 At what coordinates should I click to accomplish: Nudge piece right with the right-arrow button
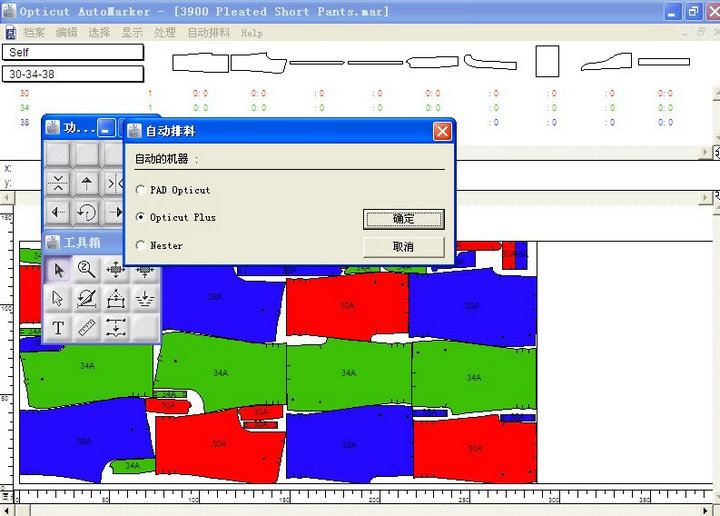[113, 212]
